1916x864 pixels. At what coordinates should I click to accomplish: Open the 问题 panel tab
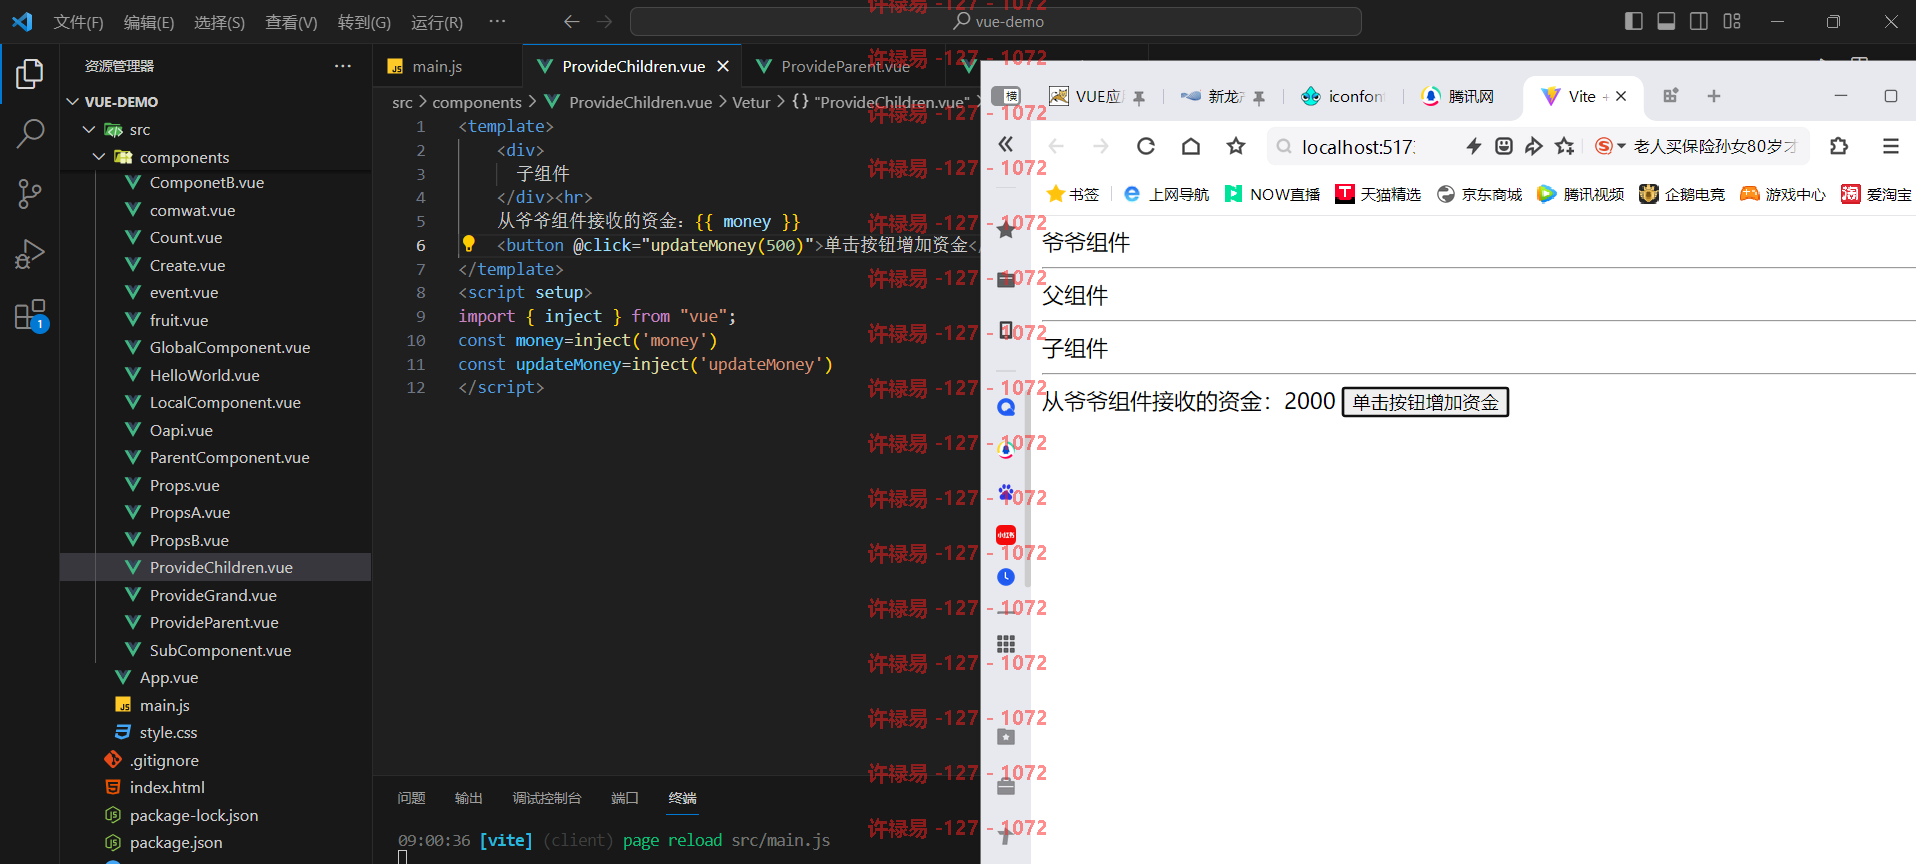[x=411, y=798]
